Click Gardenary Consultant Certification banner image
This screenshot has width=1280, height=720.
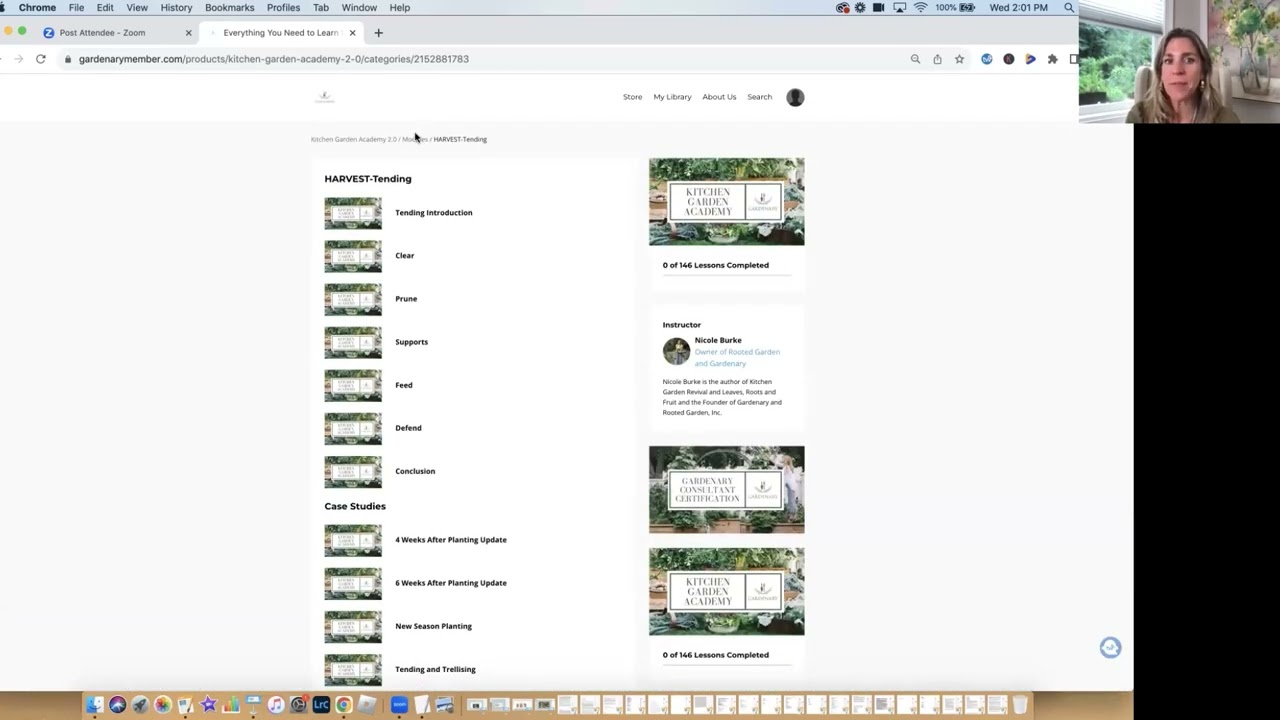coord(726,490)
